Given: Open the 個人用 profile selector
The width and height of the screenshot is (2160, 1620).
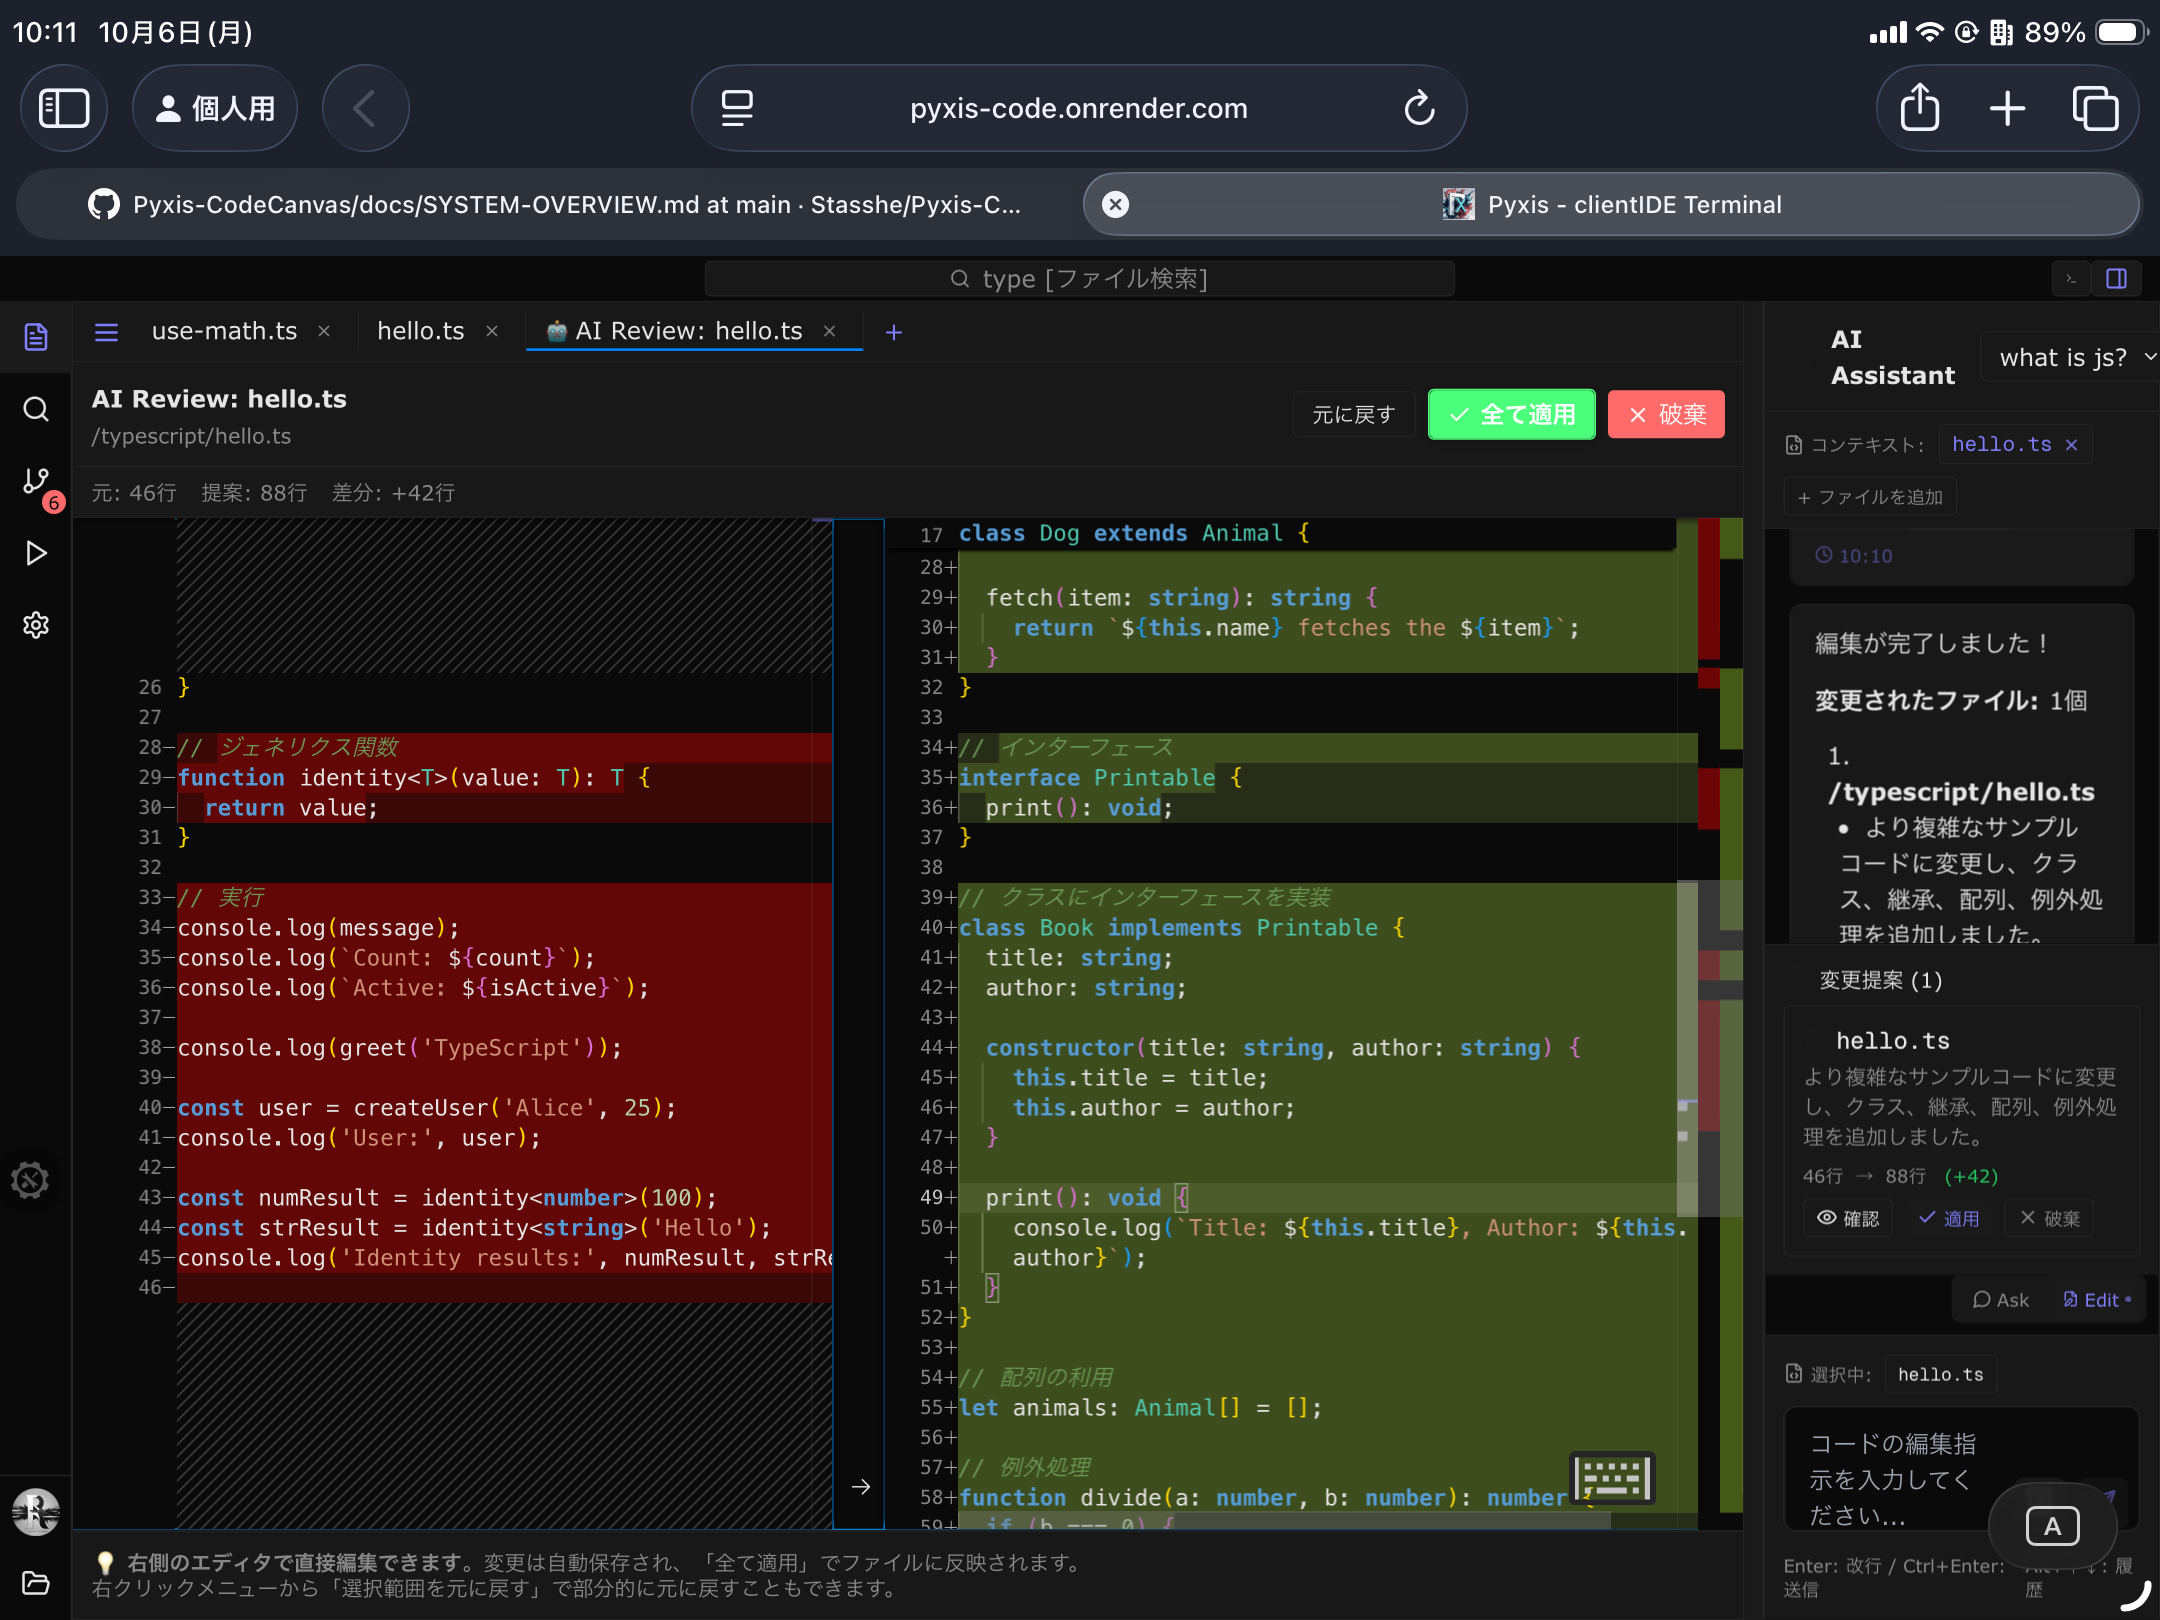Looking at the screenshot, I should [x=214, y=107].
